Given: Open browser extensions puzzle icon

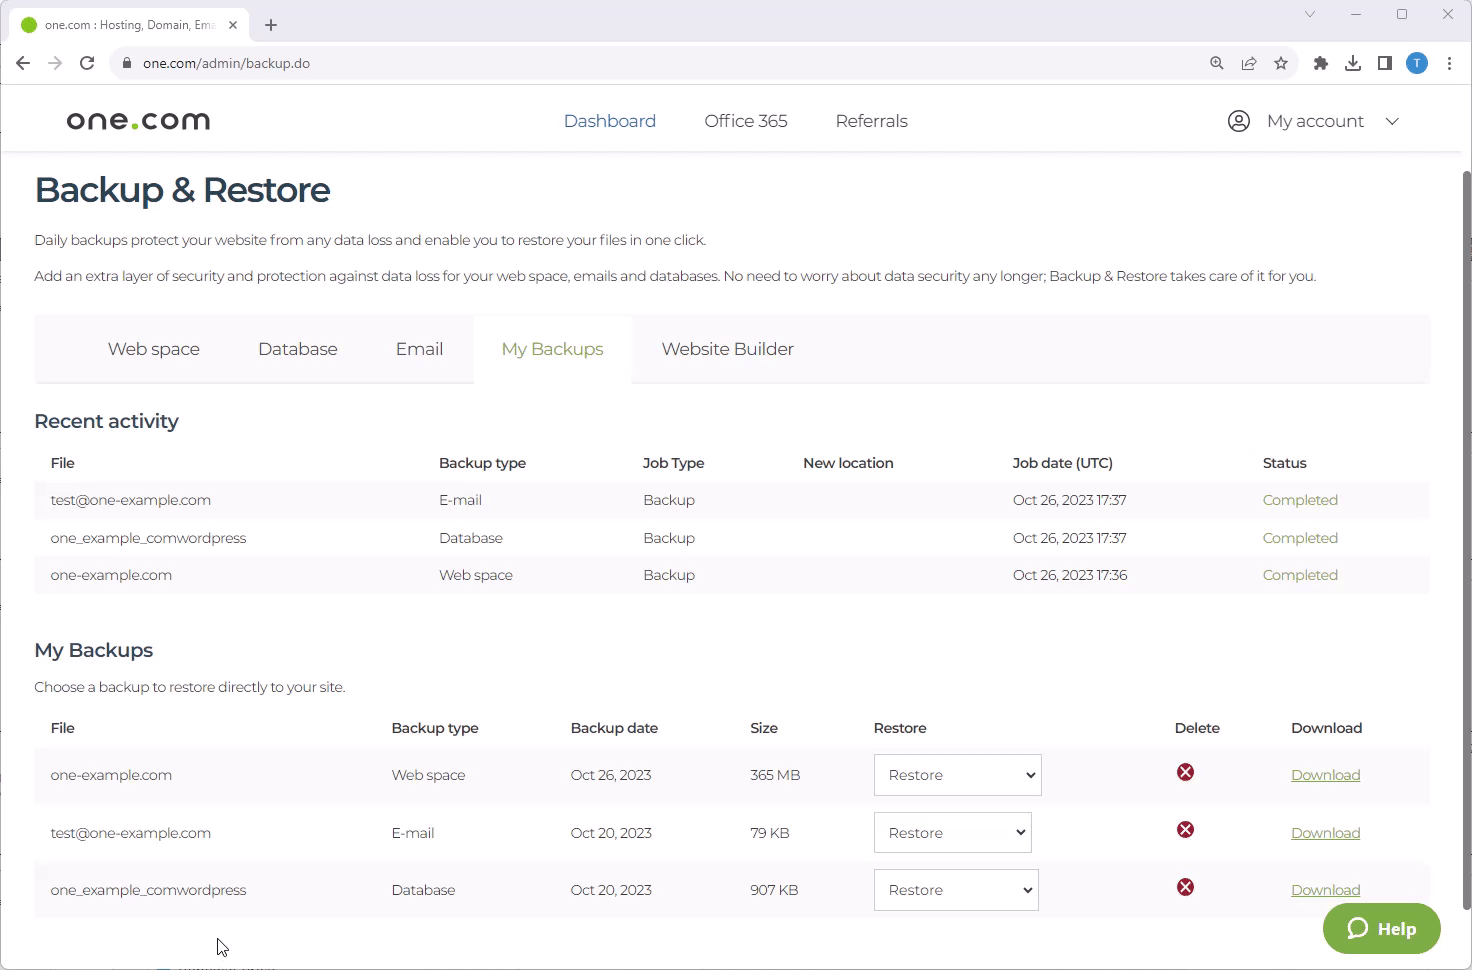Looking at the screenshot, I should tap(1320, 63).
